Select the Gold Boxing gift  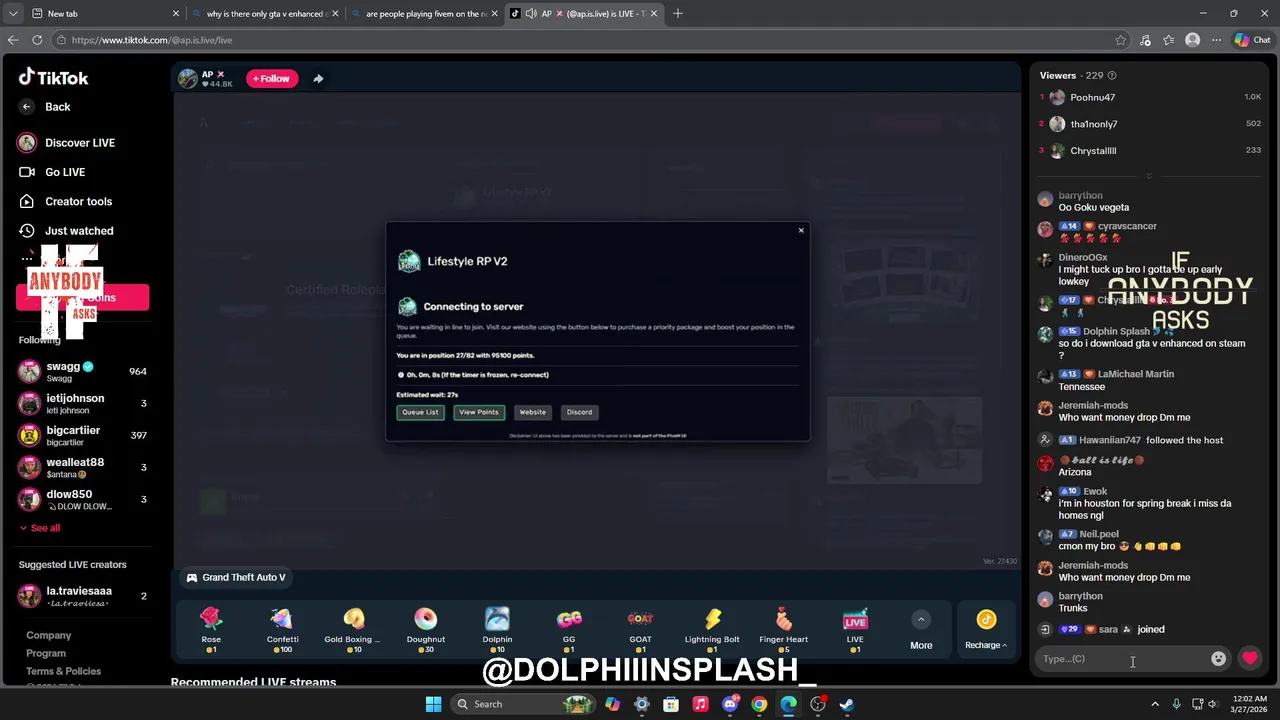354,629
